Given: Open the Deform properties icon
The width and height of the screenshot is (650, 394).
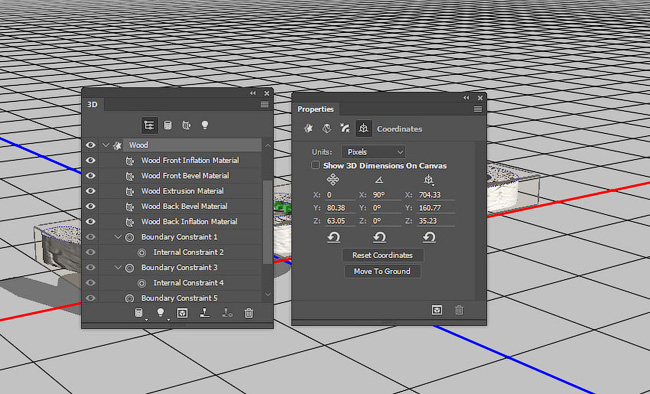Looking at the screenshot, I should pyautogui.click(x=327, y=129).
